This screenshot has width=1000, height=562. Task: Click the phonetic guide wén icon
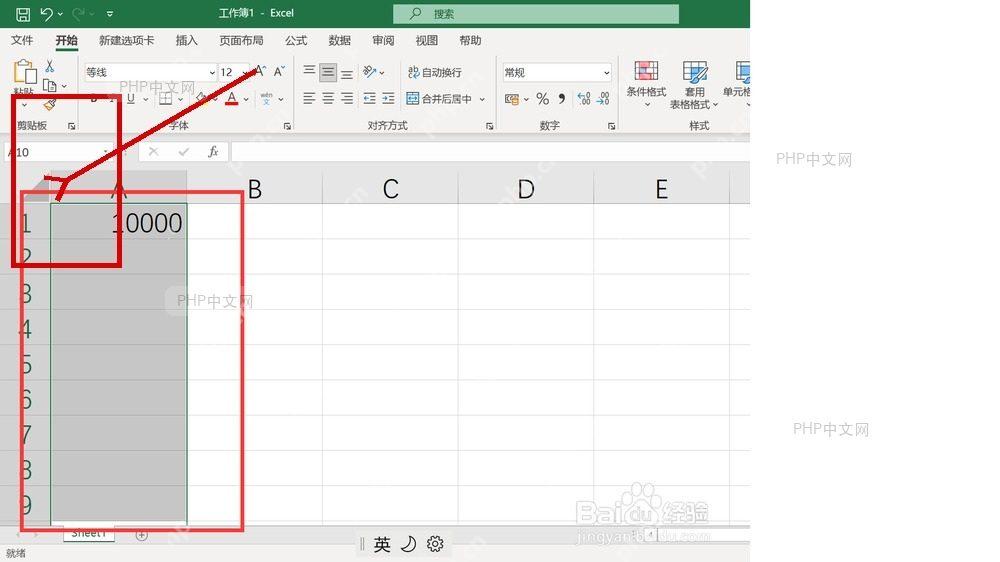click(x=267, y=99)
